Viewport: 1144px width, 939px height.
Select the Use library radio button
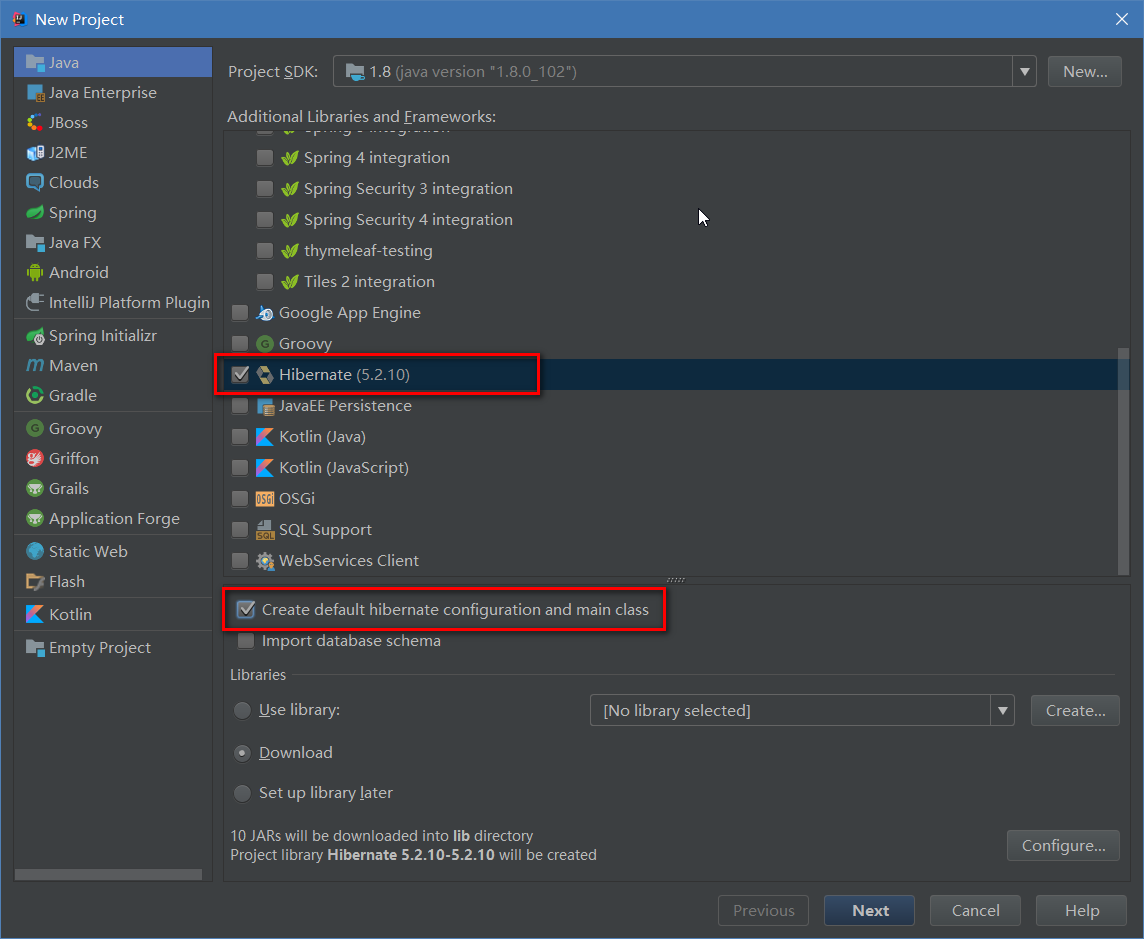pos(241,710)
